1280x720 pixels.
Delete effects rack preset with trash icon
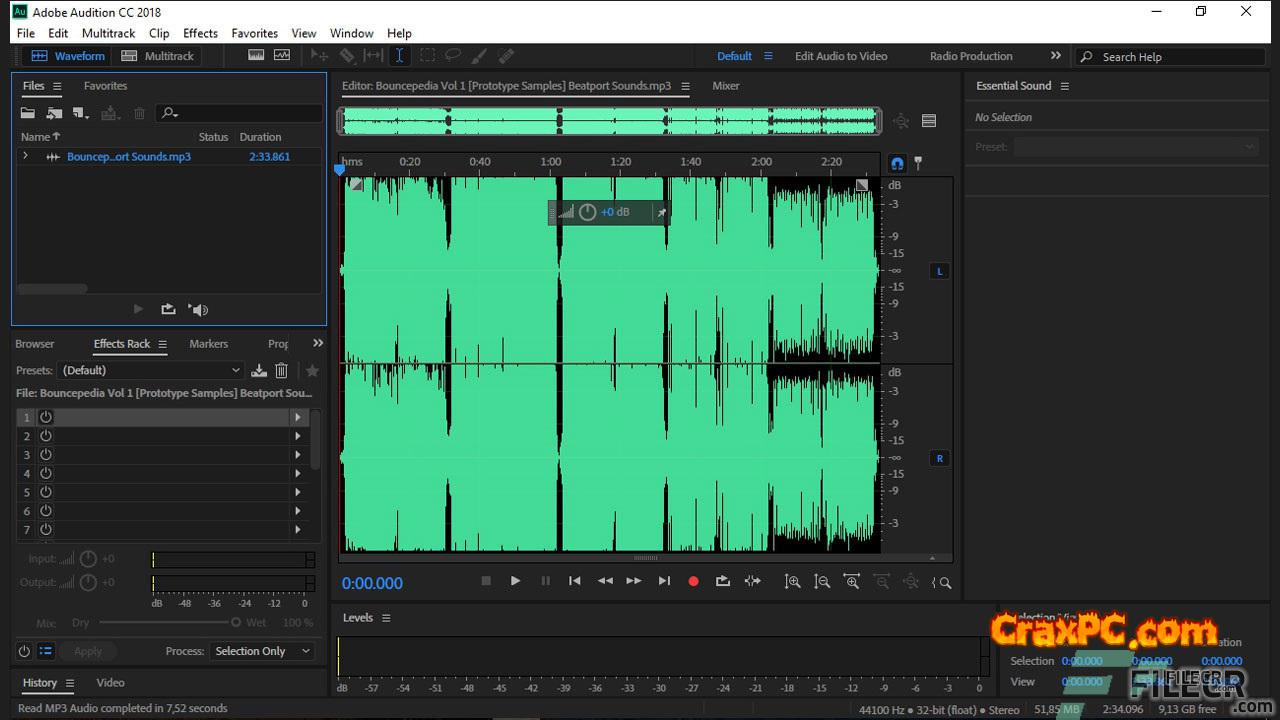(x=282, y=370)
